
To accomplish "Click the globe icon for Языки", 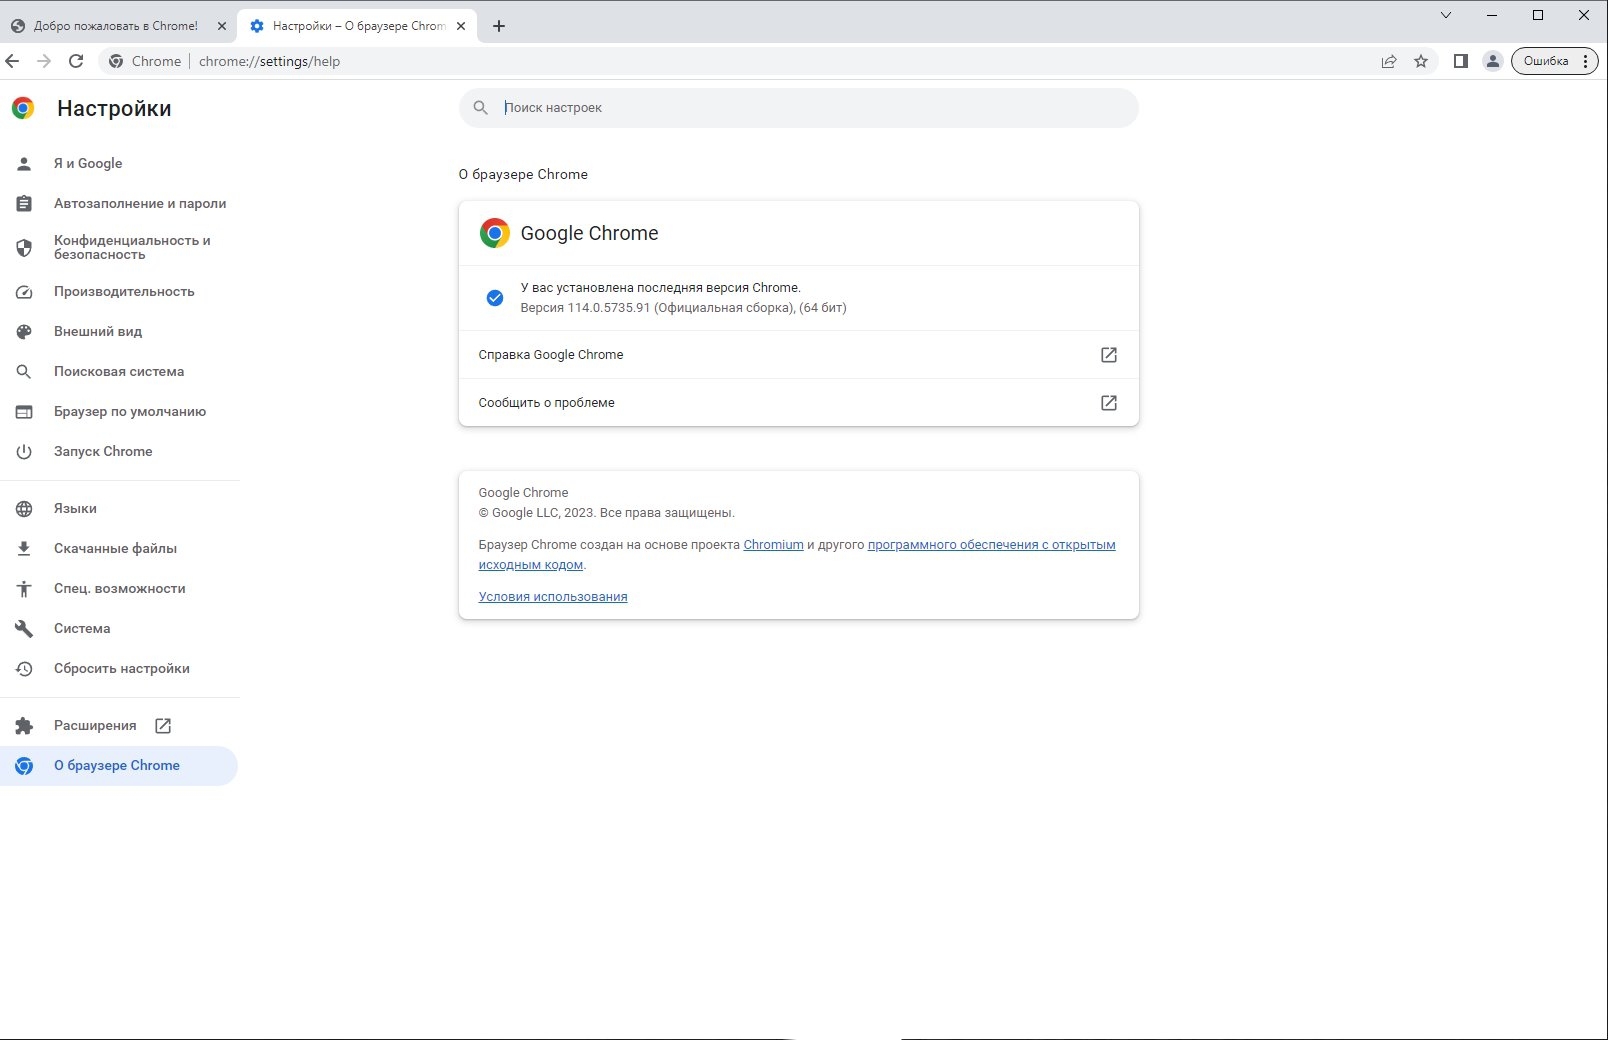I will [24, 509].
